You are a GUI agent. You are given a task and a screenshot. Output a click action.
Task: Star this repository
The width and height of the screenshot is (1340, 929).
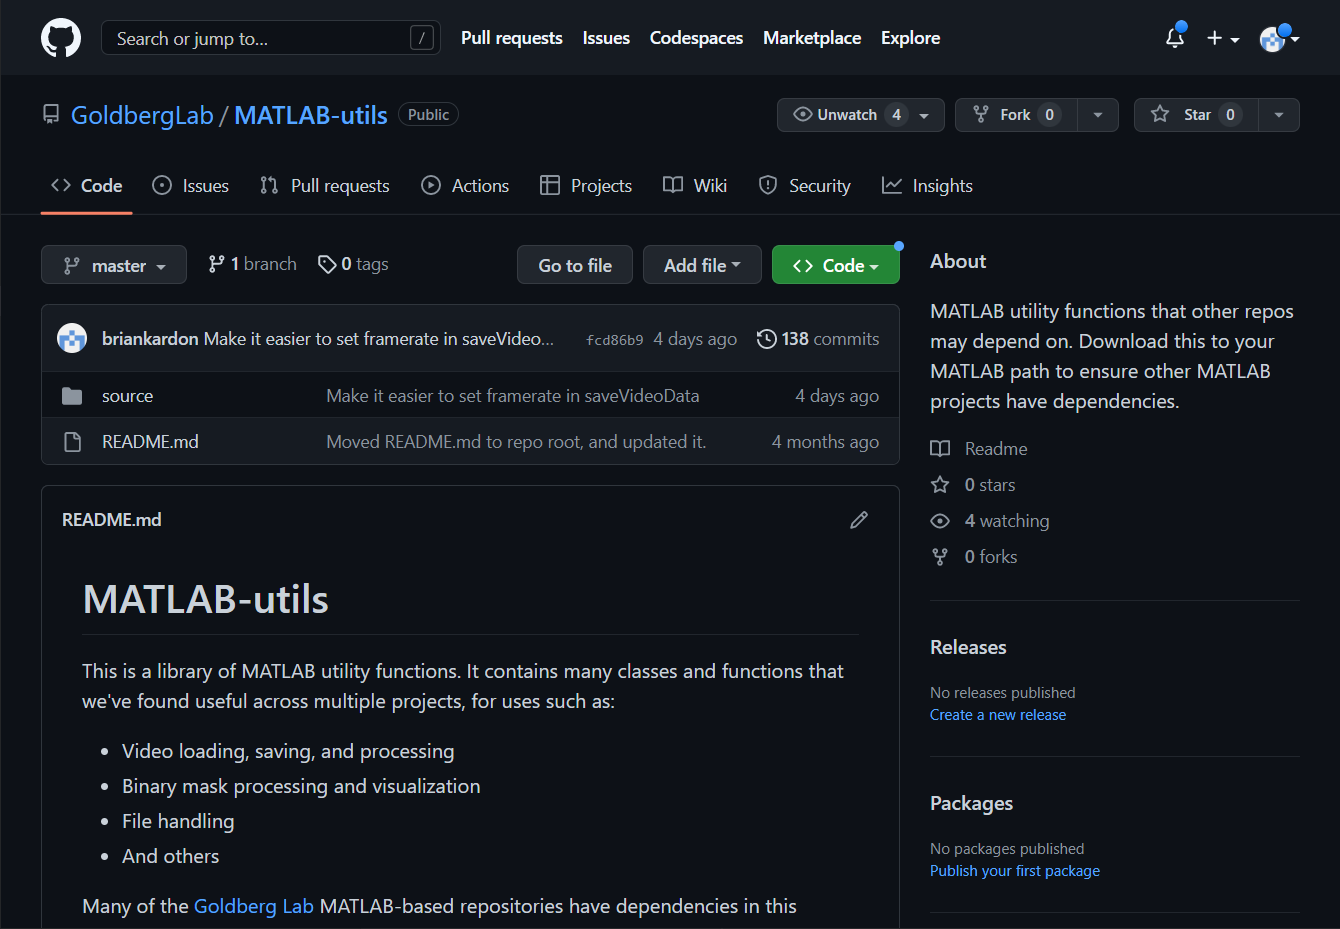coord(1196,115)
